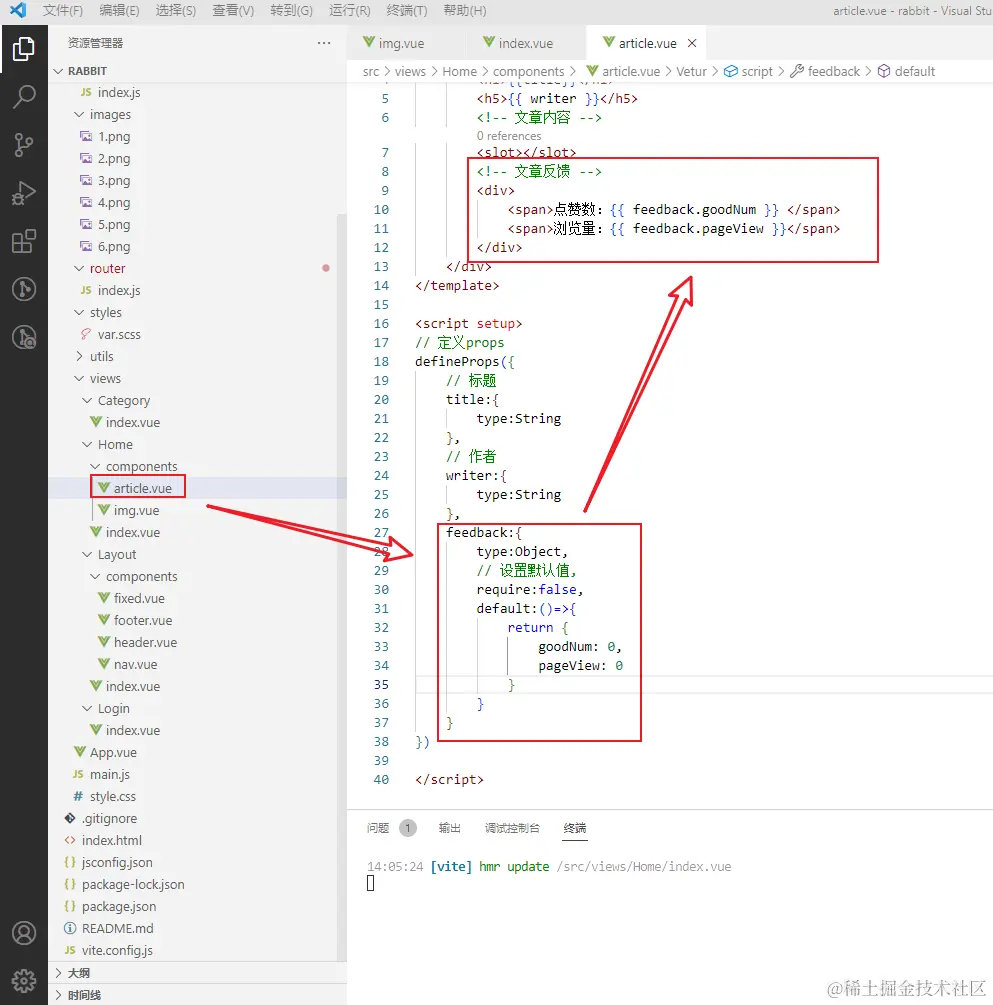Screen dimensions: 993x1005
Task: Open style.css in explorer
Action: 112,796
